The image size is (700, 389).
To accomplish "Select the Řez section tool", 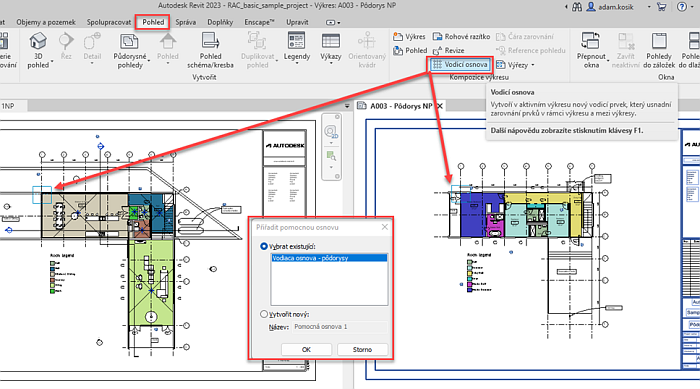I will (66, 47).
